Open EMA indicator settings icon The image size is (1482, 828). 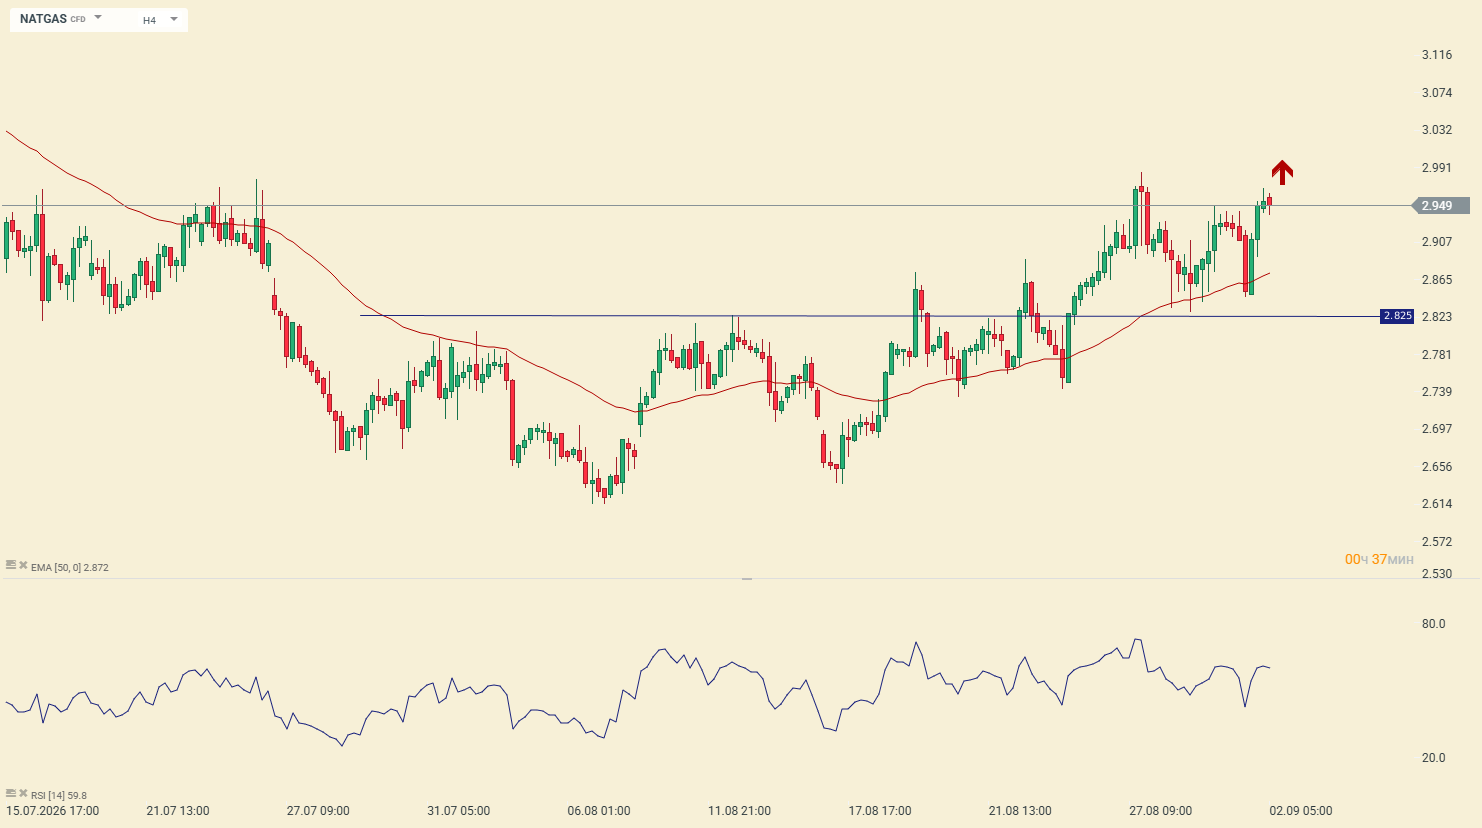click(x=11, y=566)
